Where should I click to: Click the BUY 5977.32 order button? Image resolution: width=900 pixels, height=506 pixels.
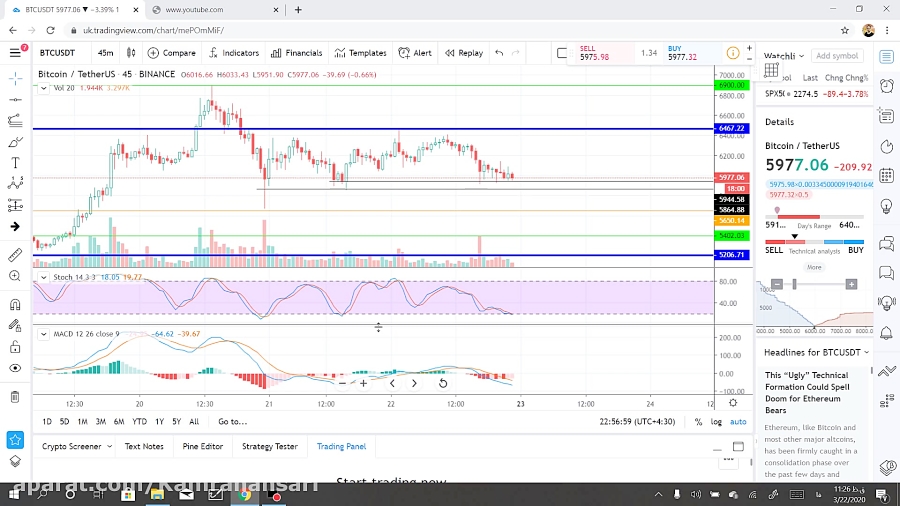[692, 53]
